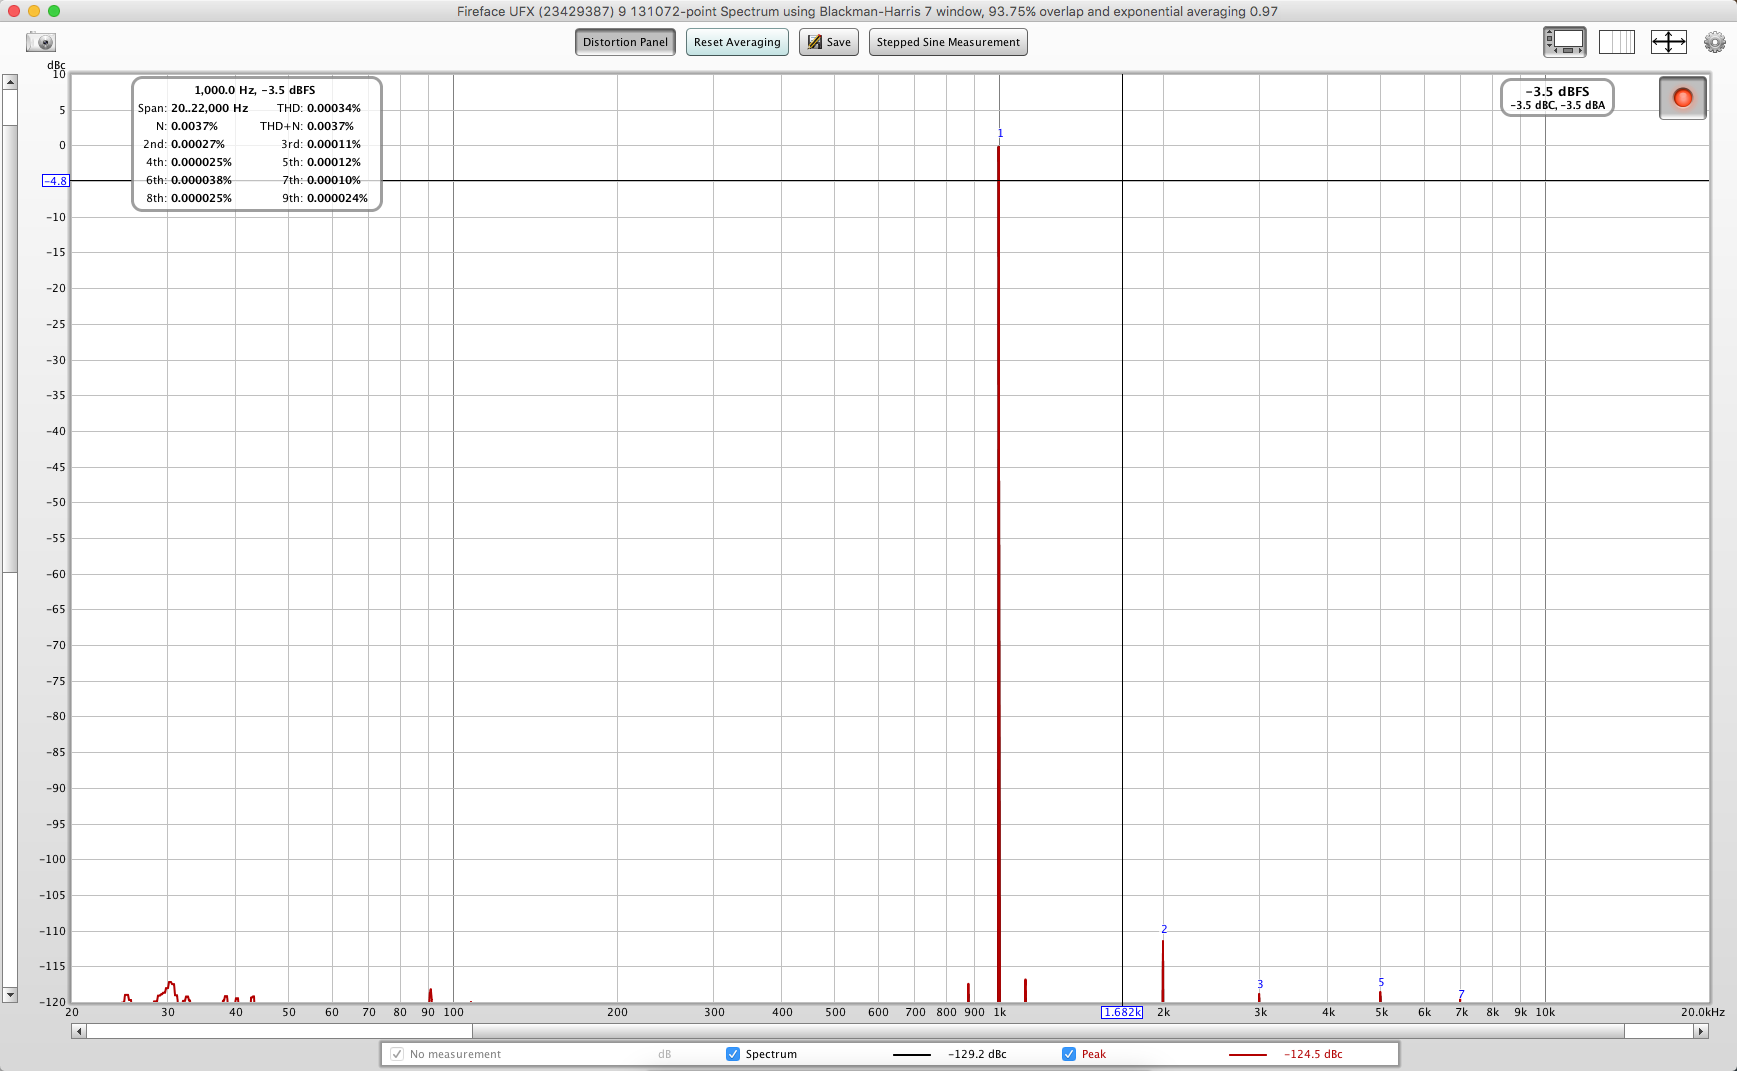Click the THD value 0.00034%
The image size is (1737, 1071).
pyautogui.click(x=334, y=108)
